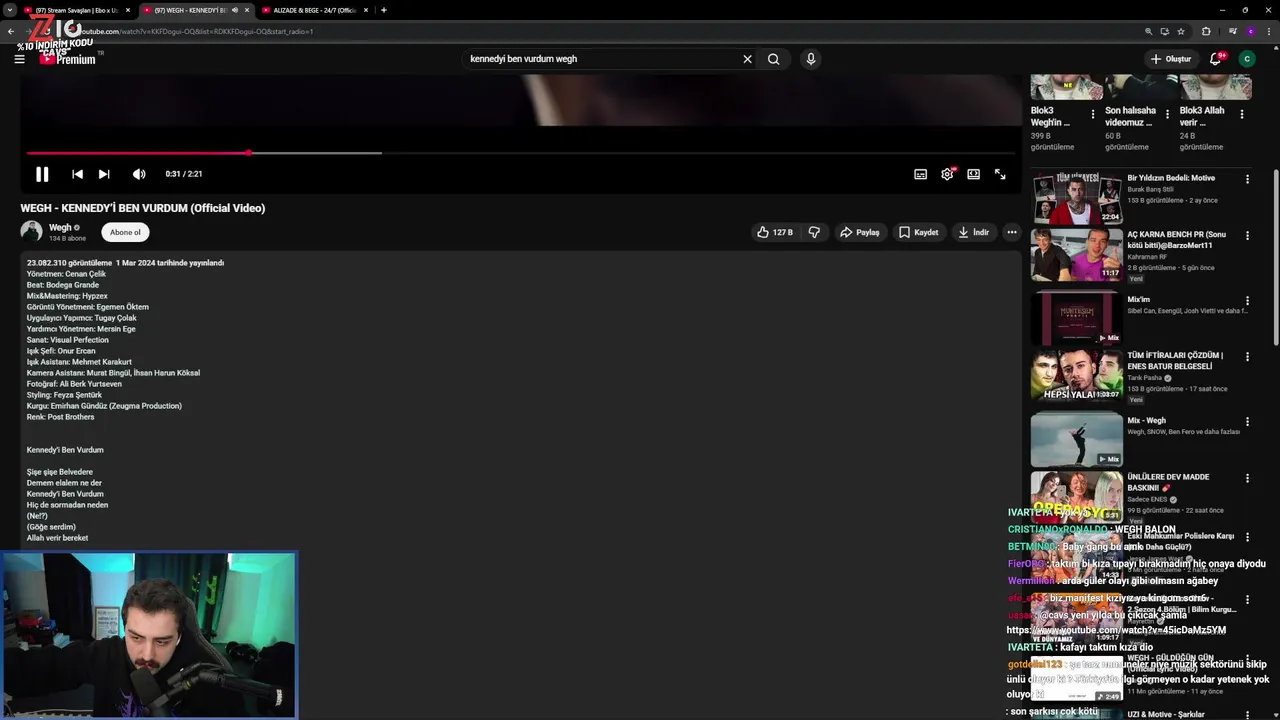The width and height of the screenshot is (1280, 720).
Task: Bookmark this page with star icon
Action: point(1181,31)
